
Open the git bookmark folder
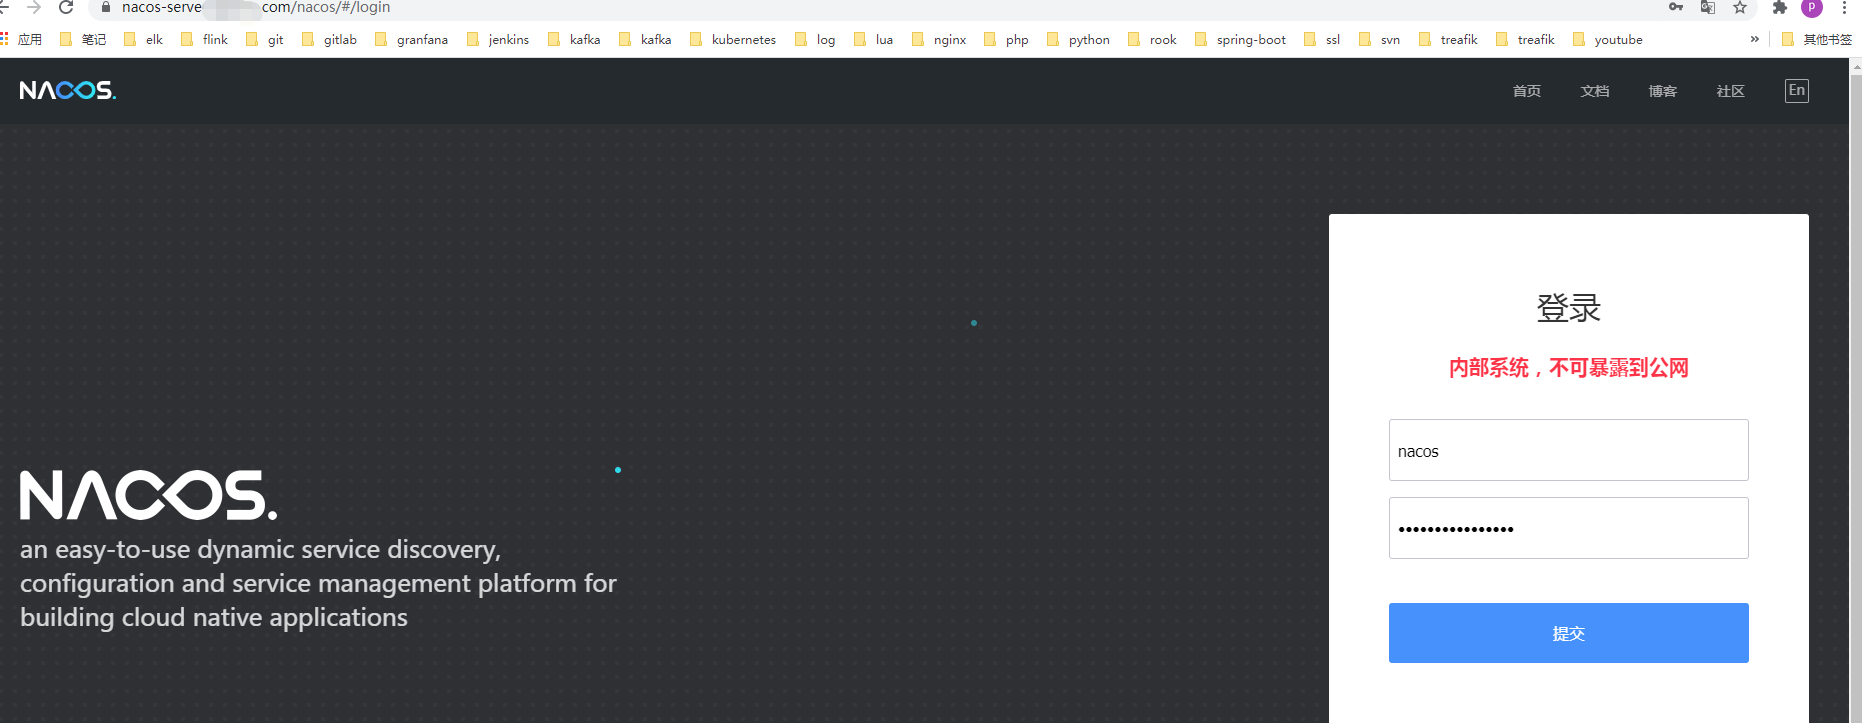click(265, 39)
